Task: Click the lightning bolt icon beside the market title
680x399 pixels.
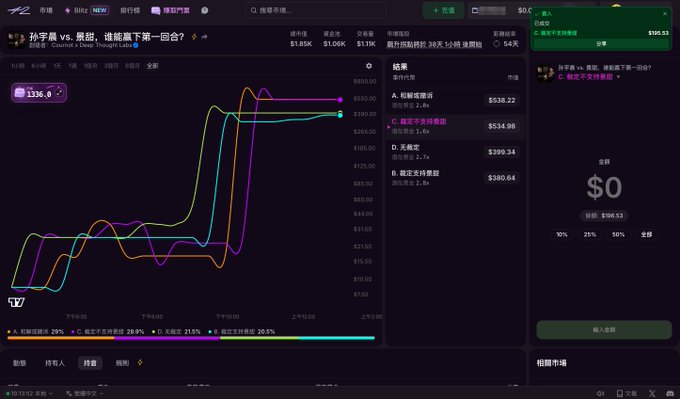Action: tap(194, 37)
